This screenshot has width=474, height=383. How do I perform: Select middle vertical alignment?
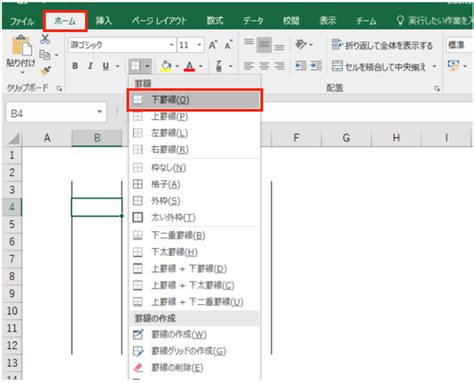click(x=264, y=45)
